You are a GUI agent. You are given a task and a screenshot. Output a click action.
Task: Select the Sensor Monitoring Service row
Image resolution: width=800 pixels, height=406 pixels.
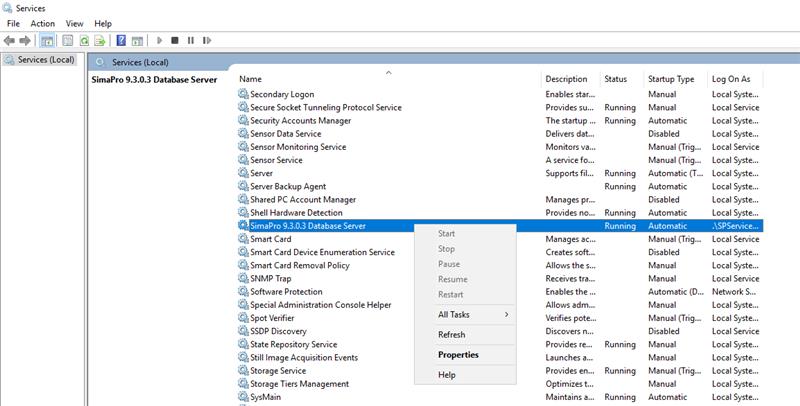point(500,147)
